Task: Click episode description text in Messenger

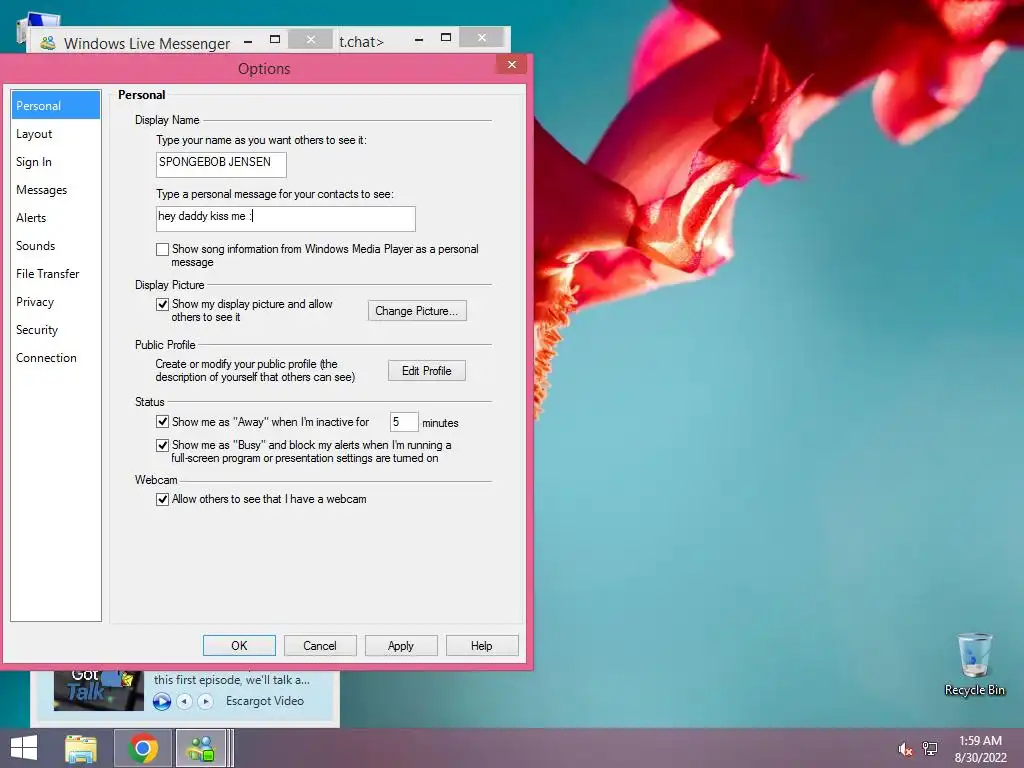Action: [232, 680]
